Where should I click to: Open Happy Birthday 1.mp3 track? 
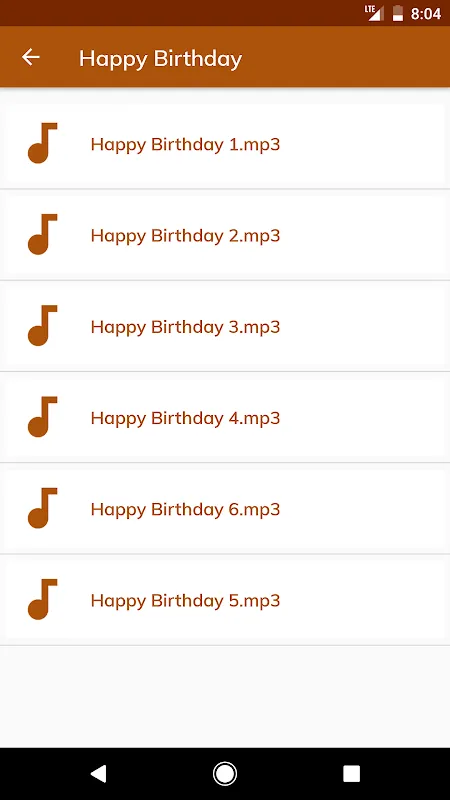[x=225, y=144]
